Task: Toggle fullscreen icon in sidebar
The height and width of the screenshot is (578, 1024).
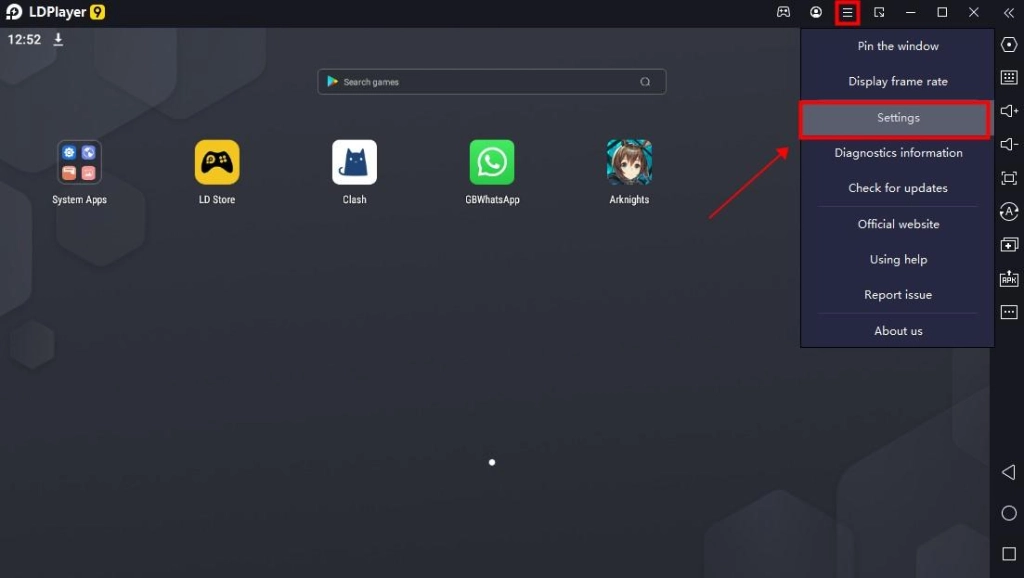Action: (1009, 178)
